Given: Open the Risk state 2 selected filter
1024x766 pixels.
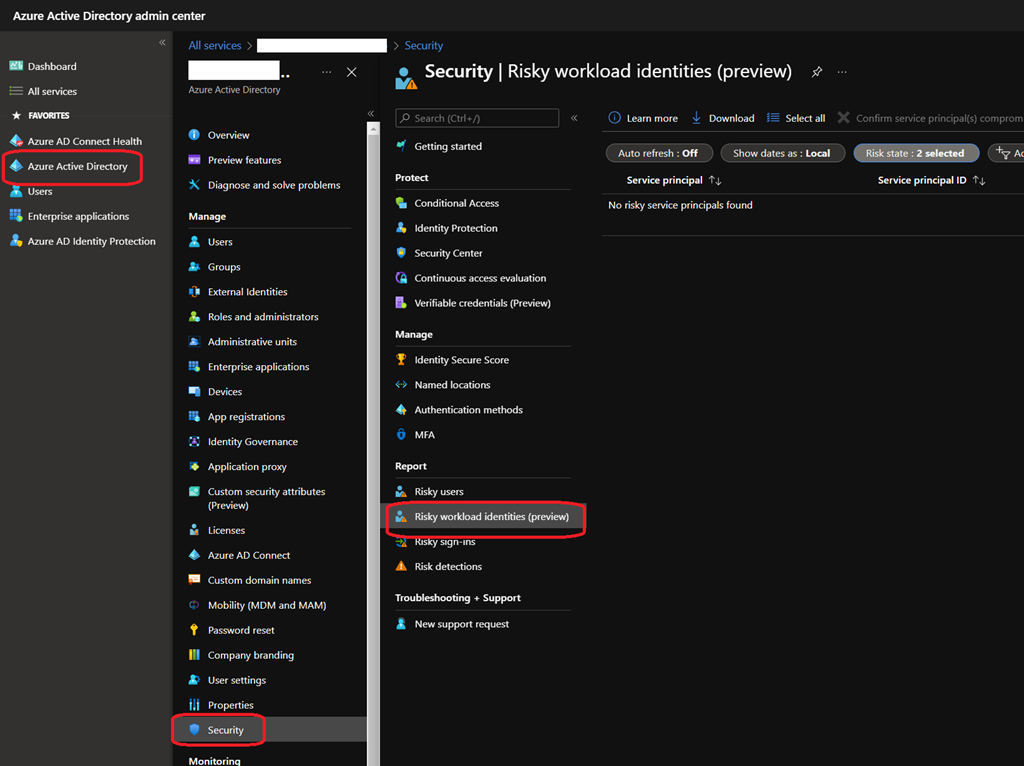Looking at the screenshot, I should tap(914, 153).
